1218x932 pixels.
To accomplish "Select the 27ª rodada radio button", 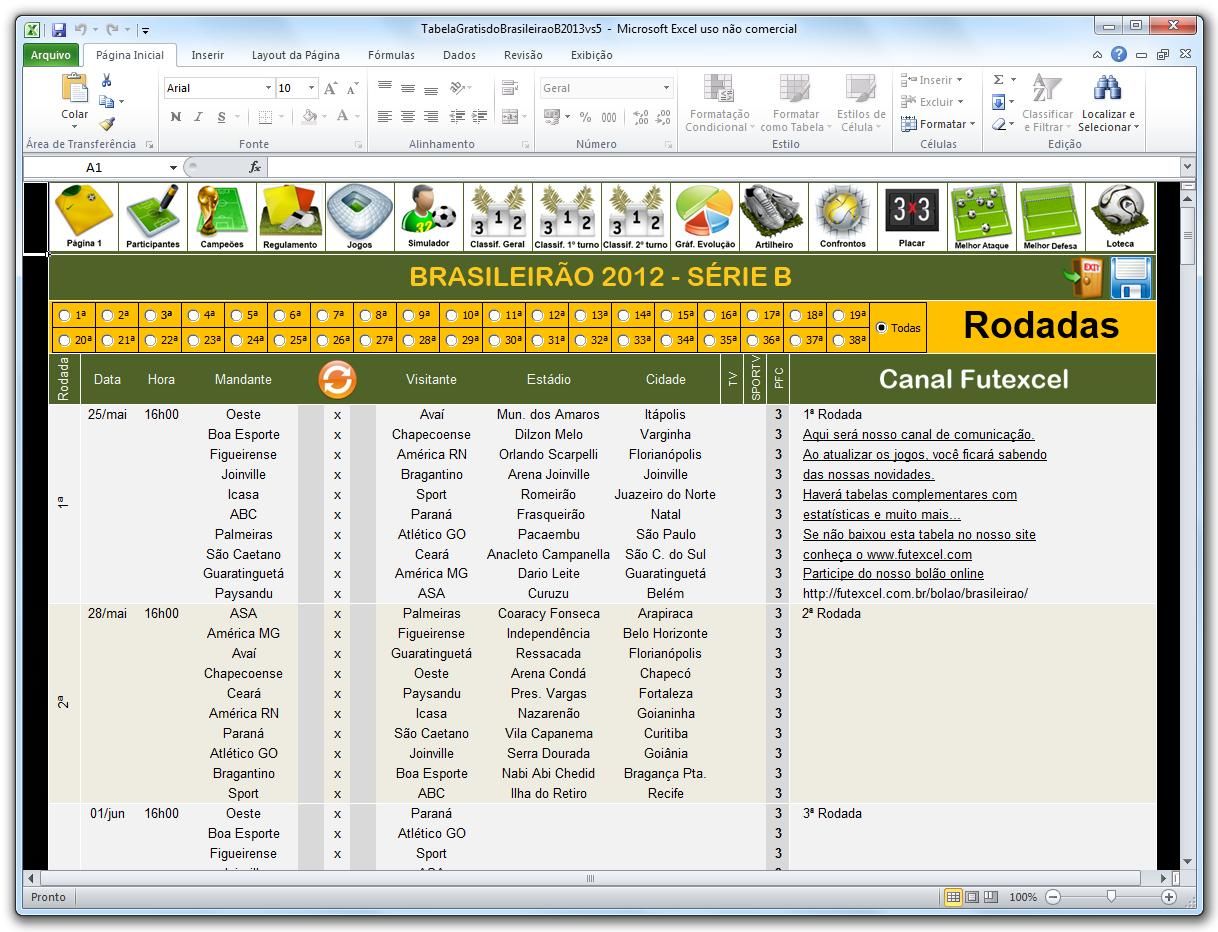I will [x=365, y=340].
